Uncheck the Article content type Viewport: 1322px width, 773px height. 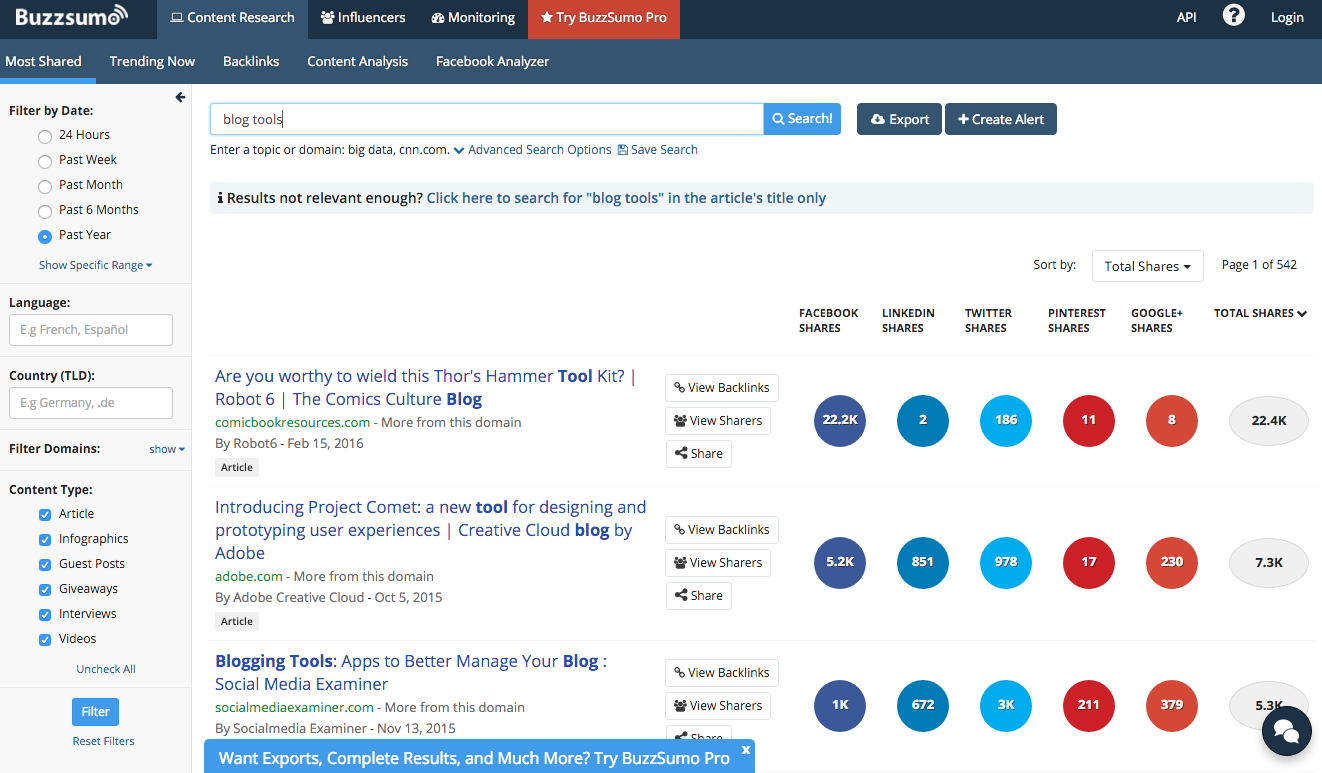tap(45, 514)
